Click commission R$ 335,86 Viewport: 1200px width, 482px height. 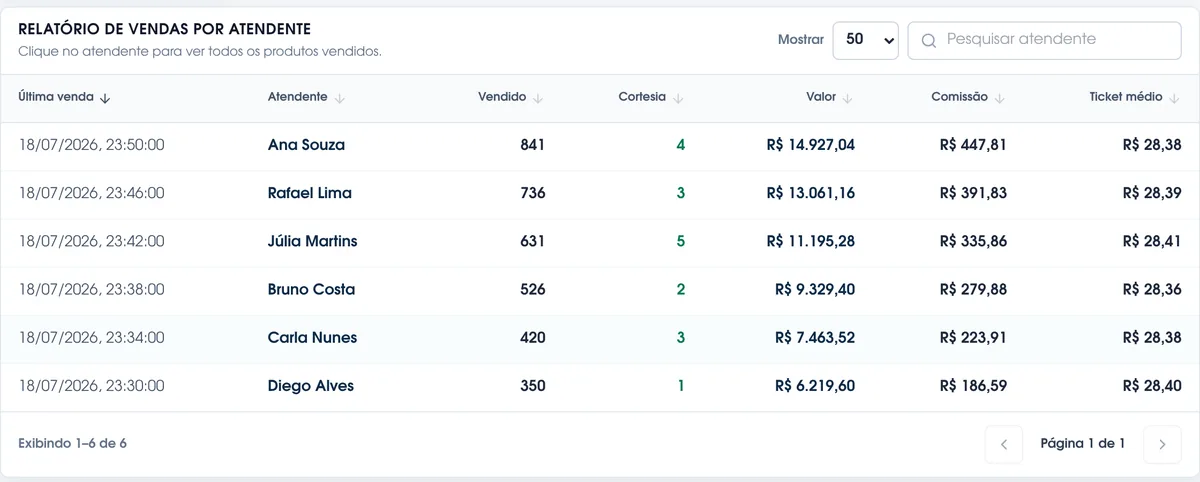click(x=973, y=241)
